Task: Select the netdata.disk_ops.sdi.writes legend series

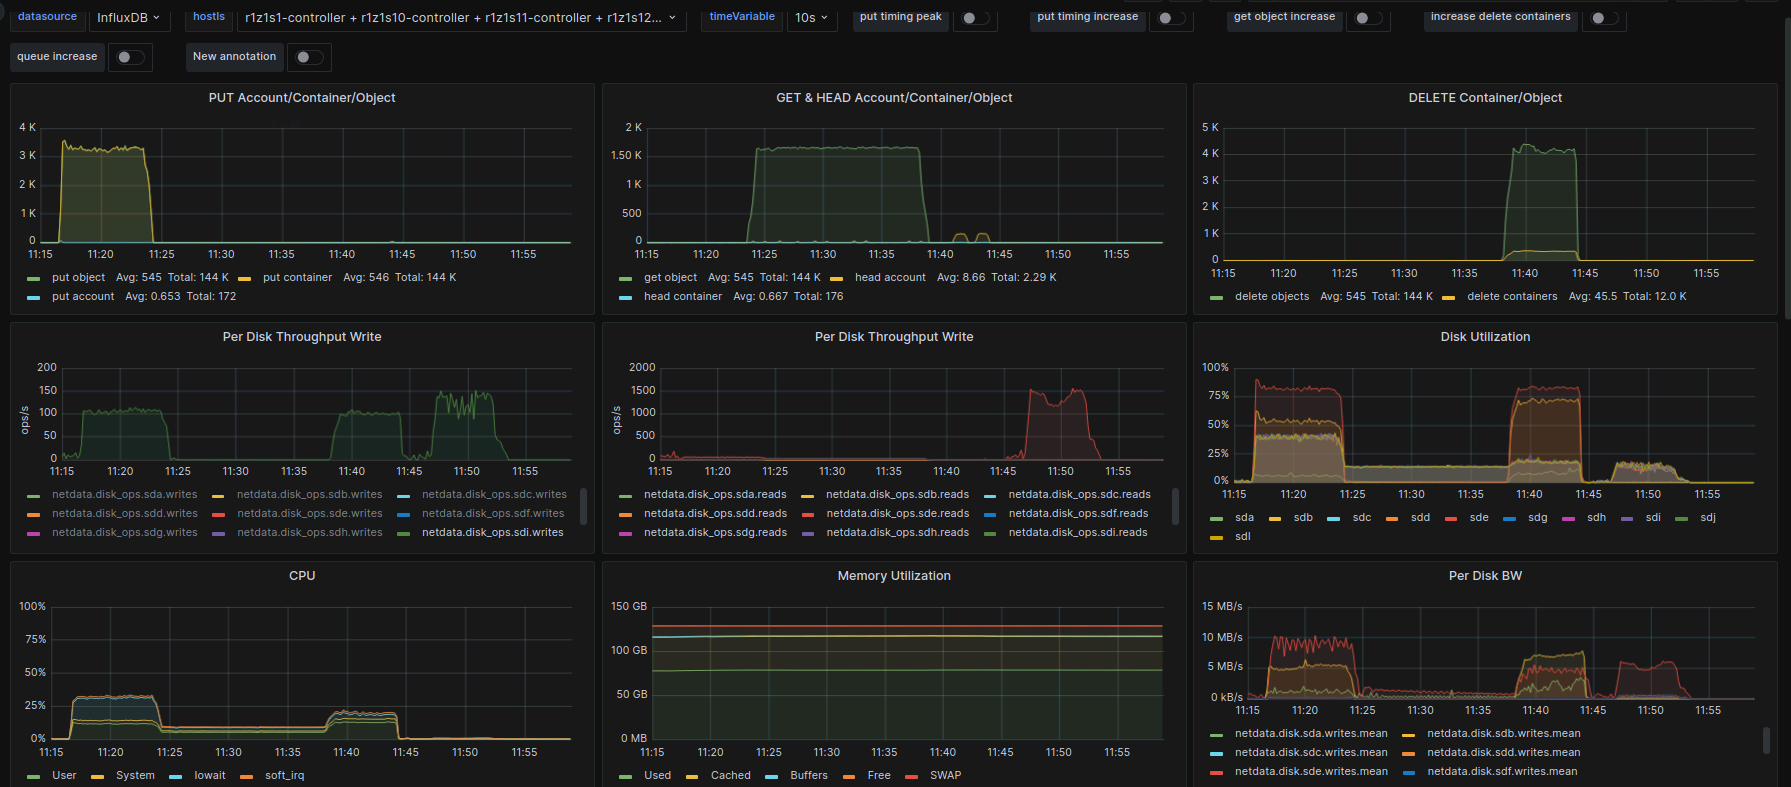Action: pos(492,533)
